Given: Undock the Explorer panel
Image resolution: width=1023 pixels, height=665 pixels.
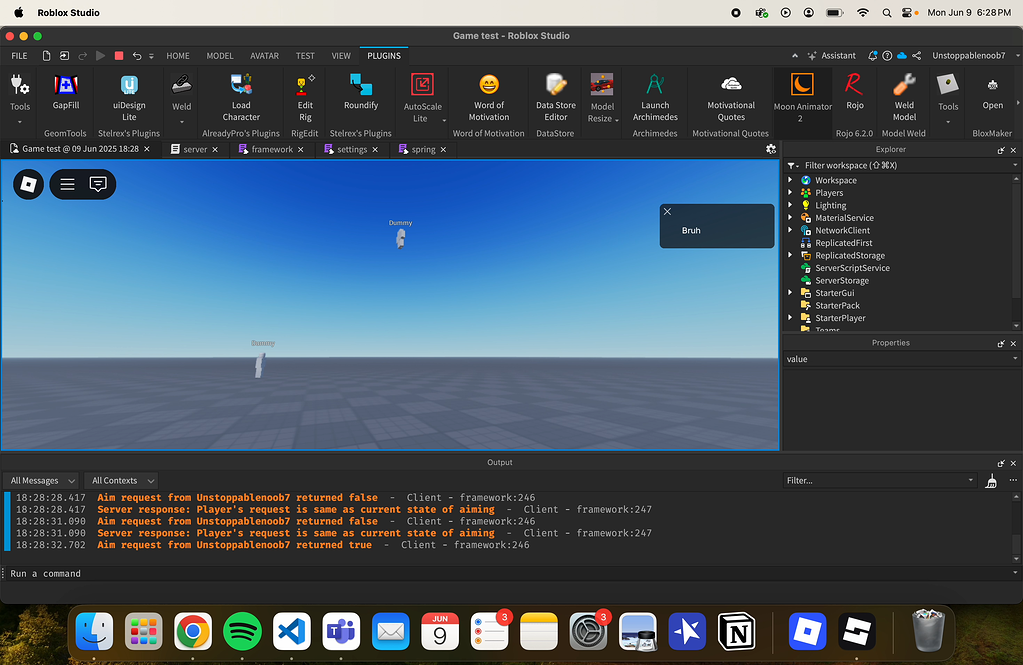Looking at the screenshot, I should 1001,150.
